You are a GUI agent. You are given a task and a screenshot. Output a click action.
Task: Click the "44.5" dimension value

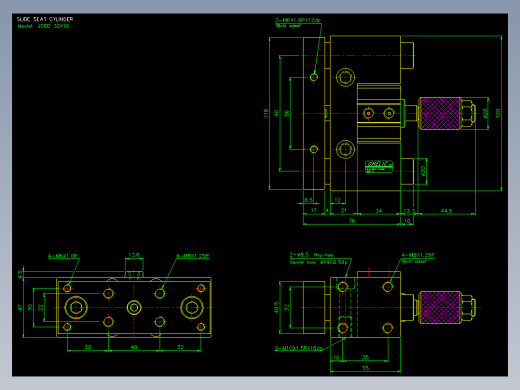pyautogui.click(x=446, y=211)
